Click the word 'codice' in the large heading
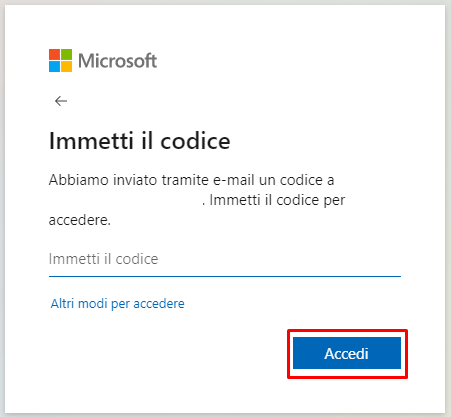The image size is (451, 417). (x=195, y=141)
